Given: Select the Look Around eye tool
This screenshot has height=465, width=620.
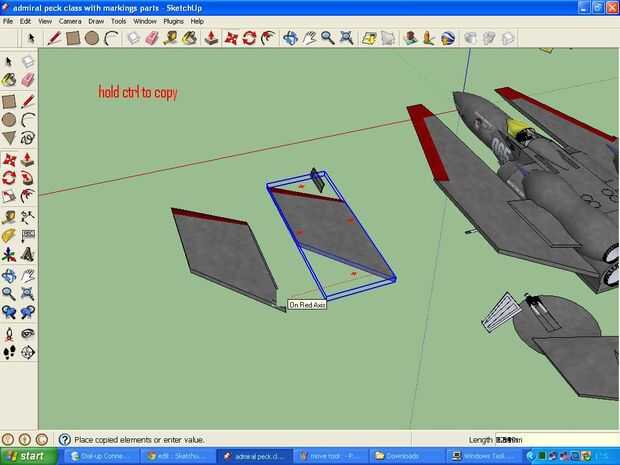Looking at the screenshot, I should coord(28,333).
